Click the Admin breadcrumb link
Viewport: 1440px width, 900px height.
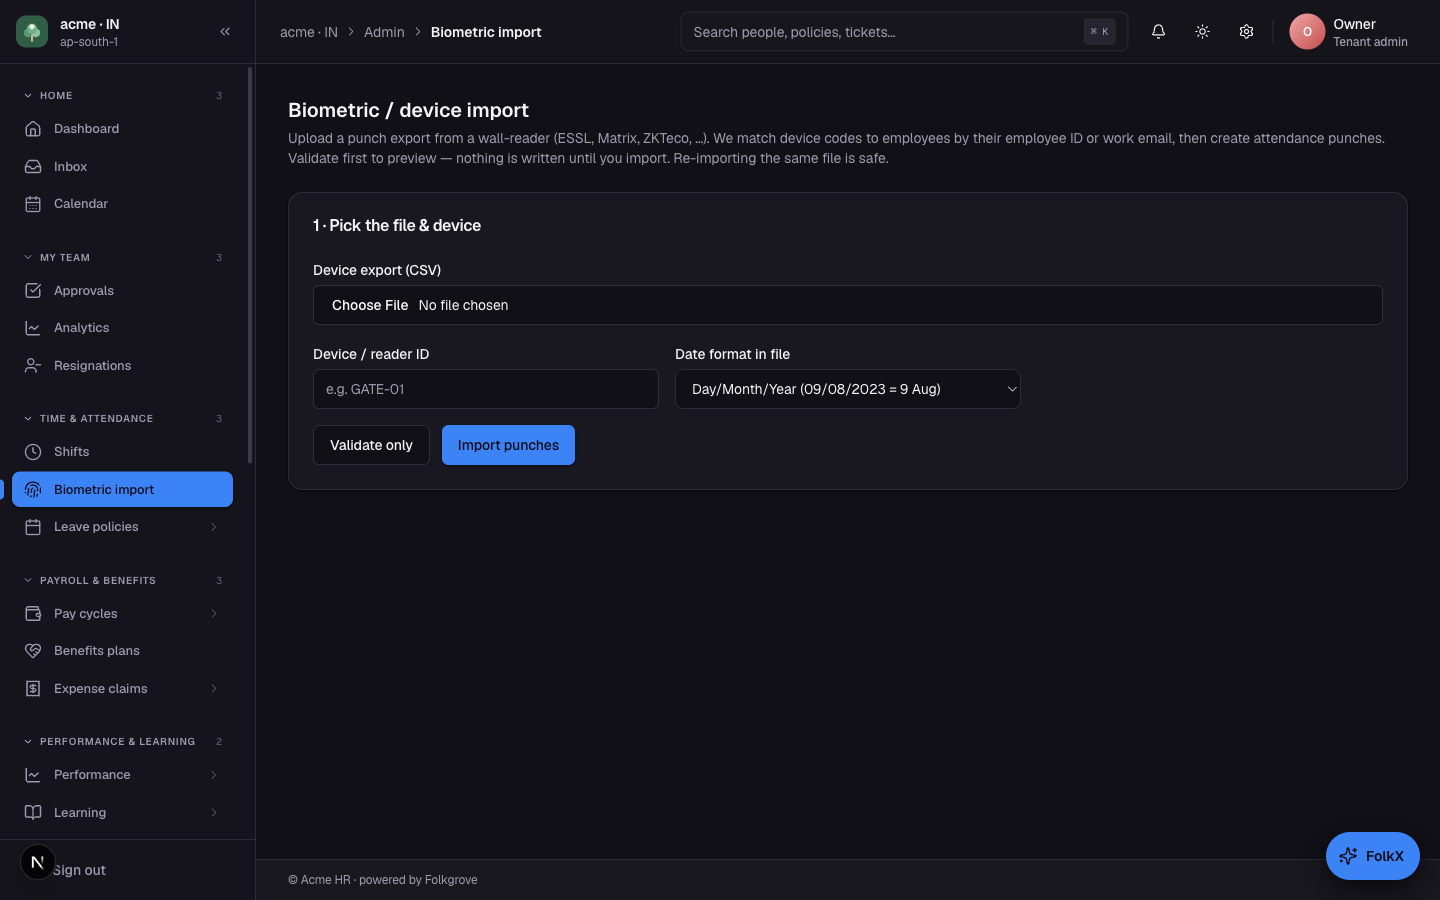384,32
